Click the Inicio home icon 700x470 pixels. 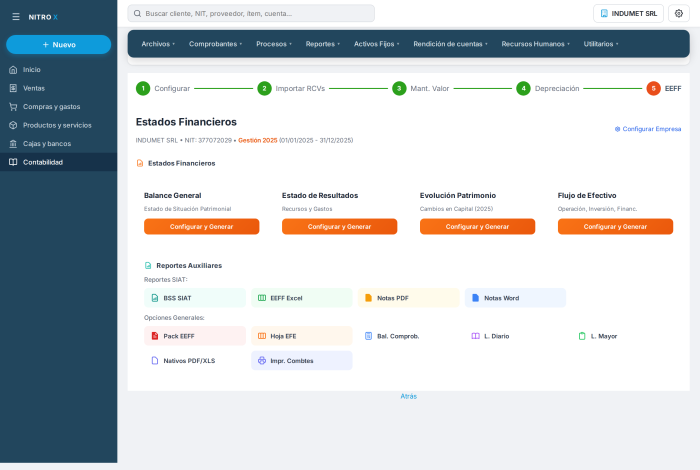tap(13, 70)
